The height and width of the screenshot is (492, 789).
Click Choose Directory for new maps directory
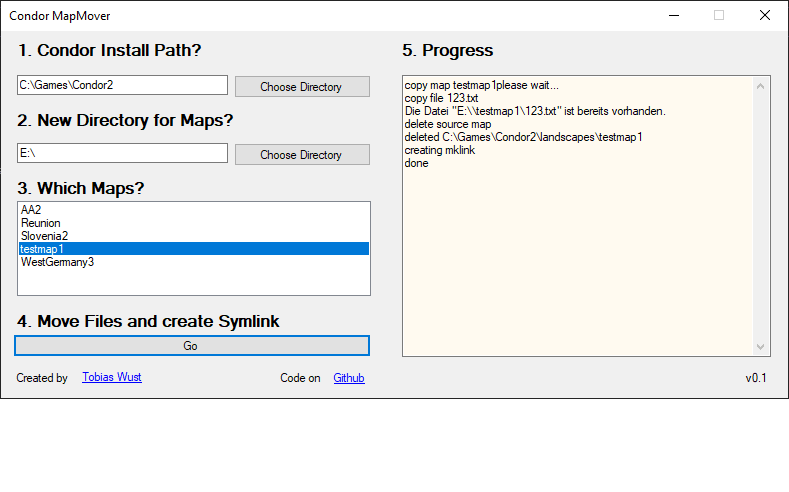point(302,154)
